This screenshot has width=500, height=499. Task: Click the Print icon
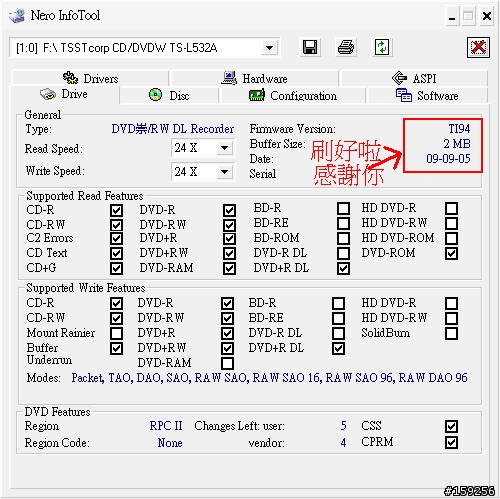tap(346, 47)
